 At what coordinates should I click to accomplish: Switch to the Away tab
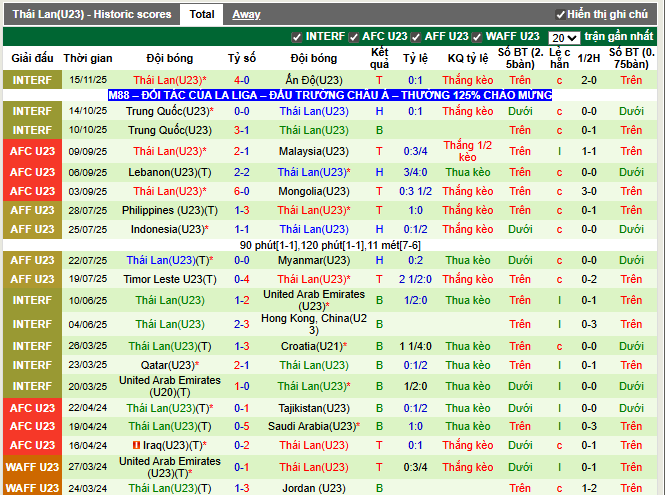tap(246, 14)
